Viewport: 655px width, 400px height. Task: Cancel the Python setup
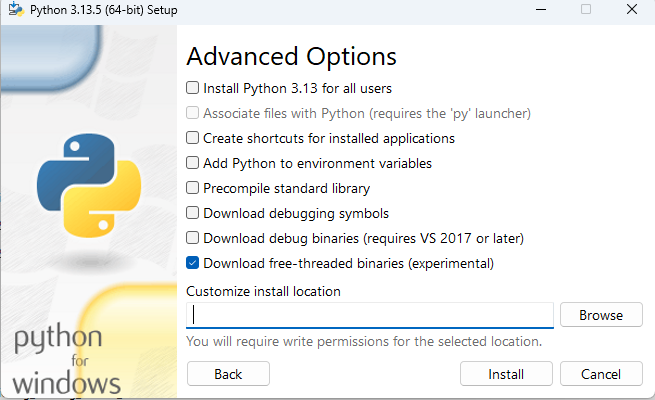pos(601,374)
